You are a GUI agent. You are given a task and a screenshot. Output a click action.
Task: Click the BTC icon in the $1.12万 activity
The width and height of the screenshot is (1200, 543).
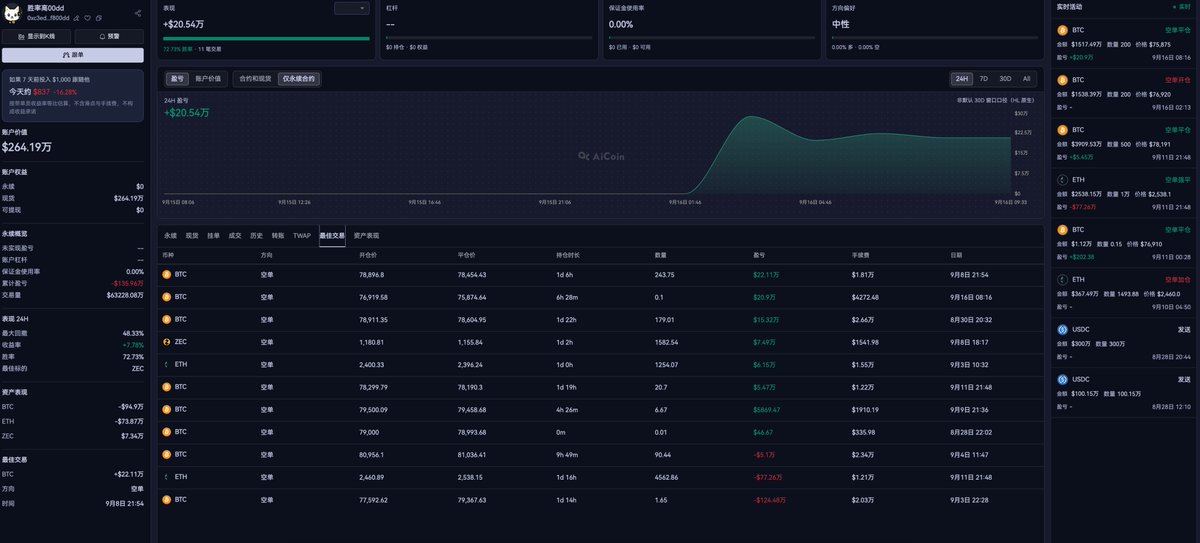pos(1063,229)
